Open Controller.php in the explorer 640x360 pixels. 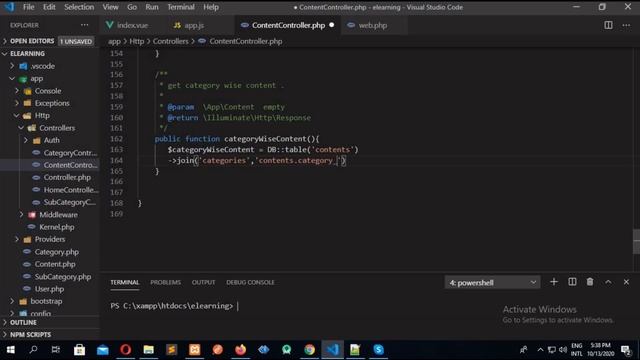point(50,177)
